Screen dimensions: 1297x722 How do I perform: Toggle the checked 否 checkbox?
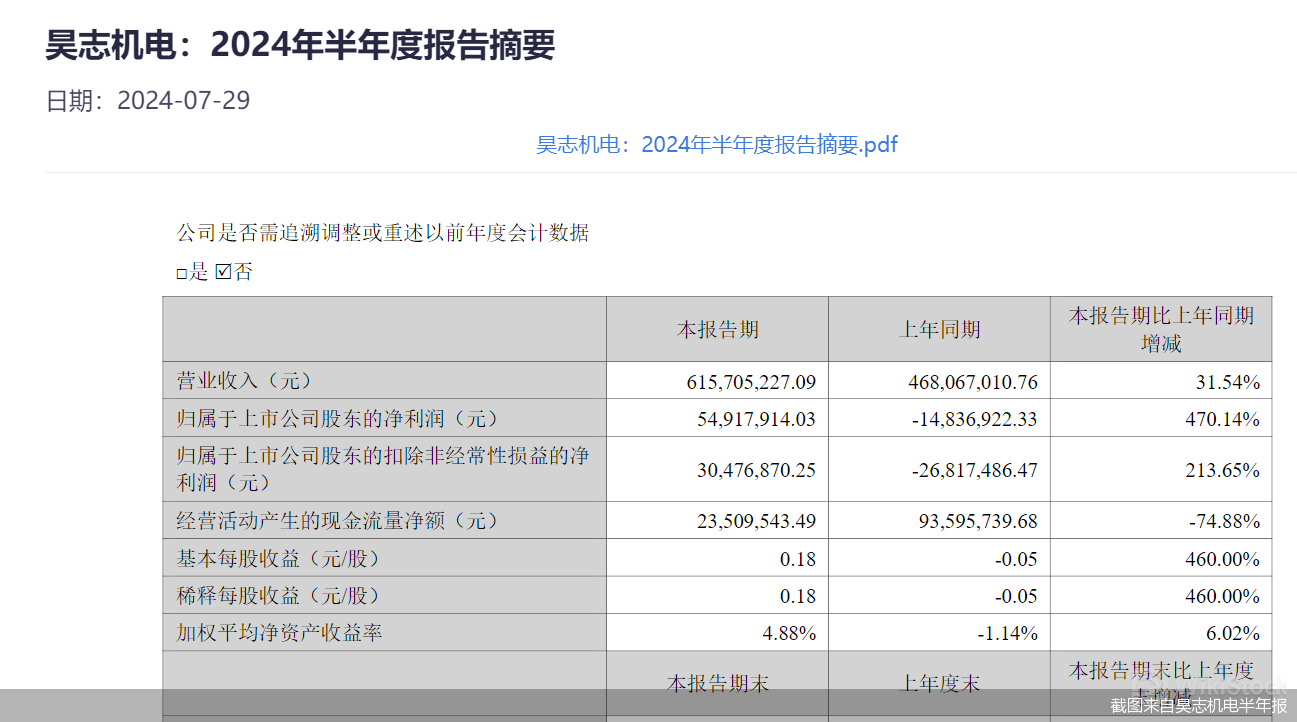223,272
